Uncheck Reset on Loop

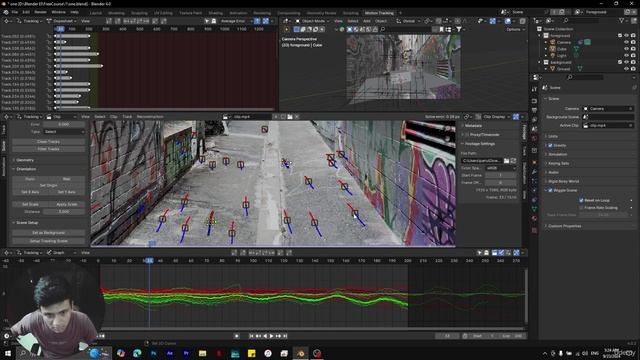point(581,200)
